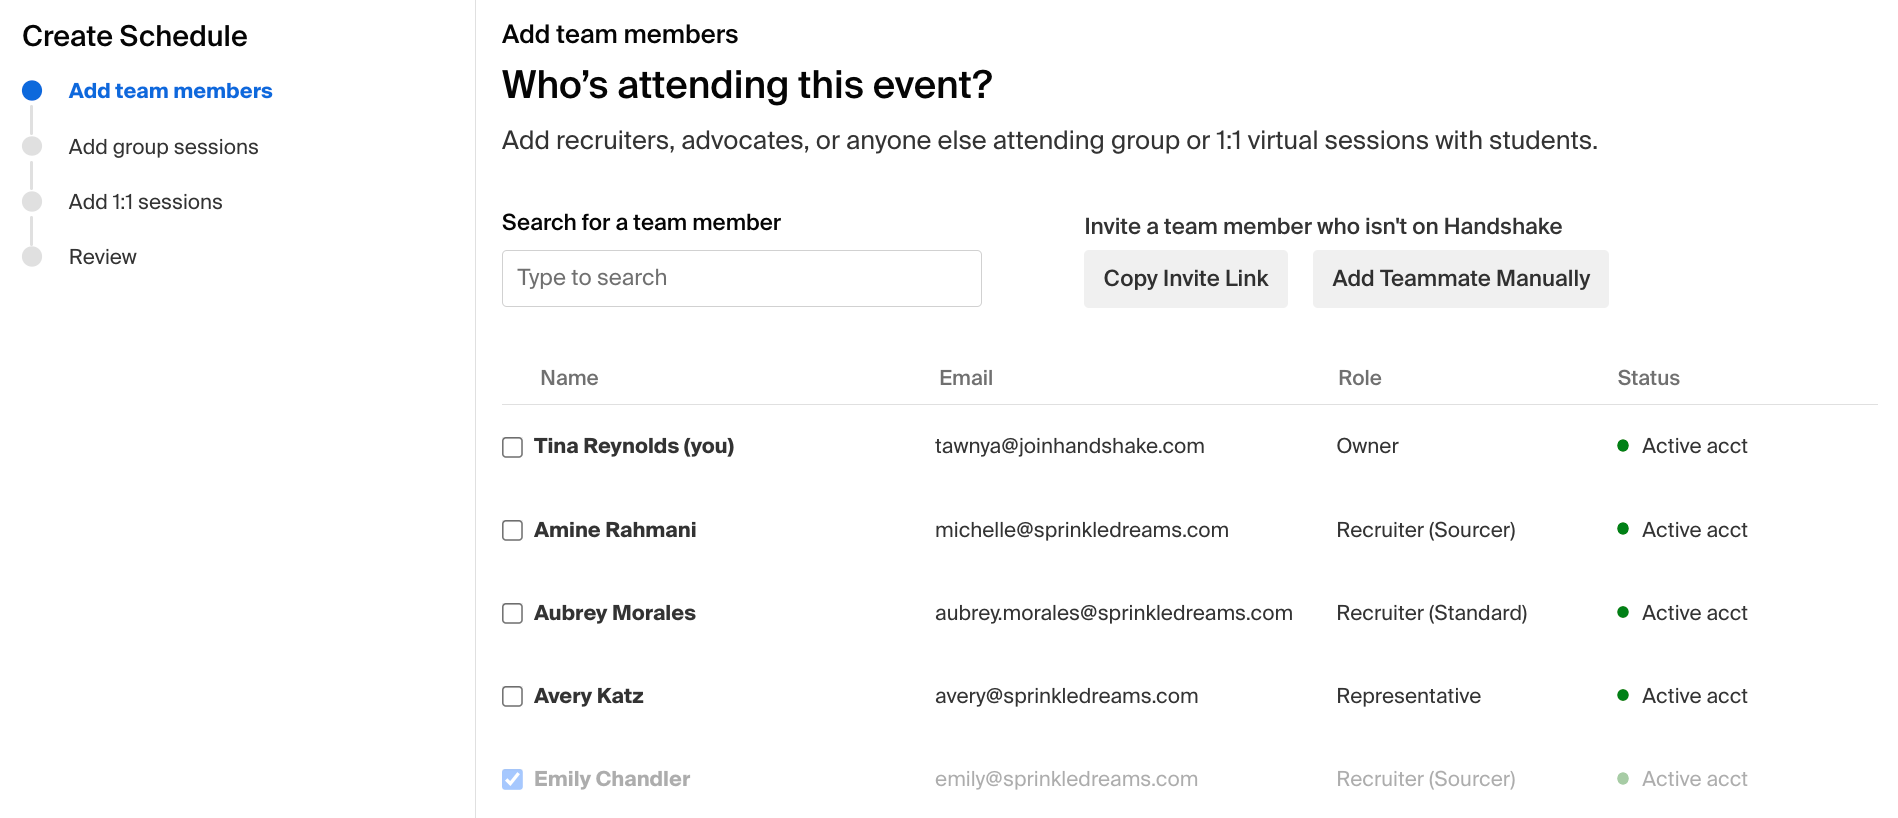Navigate to the Review step
Viewport: 1898px width, 818px height.
pos(102,256)
